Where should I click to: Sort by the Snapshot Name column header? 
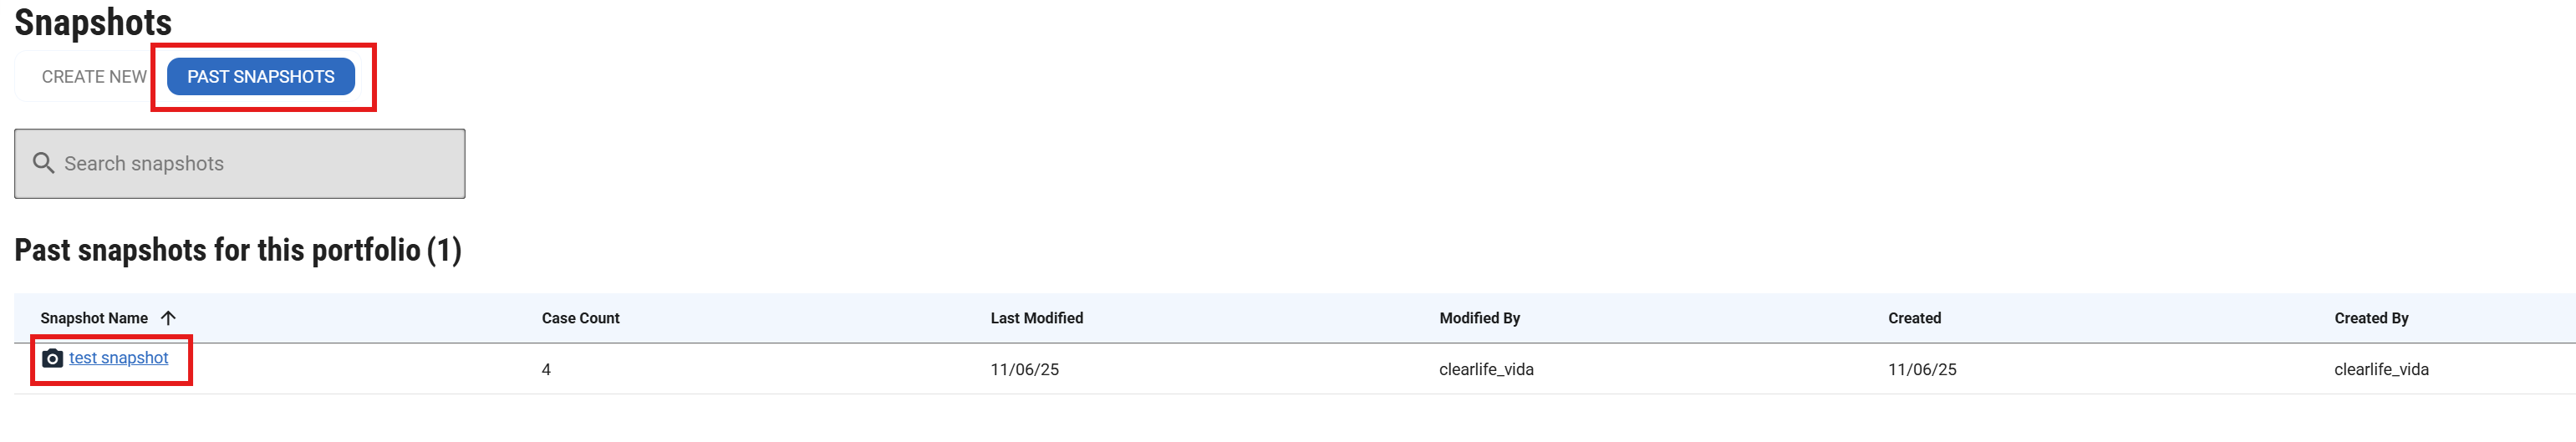point(94,318)
